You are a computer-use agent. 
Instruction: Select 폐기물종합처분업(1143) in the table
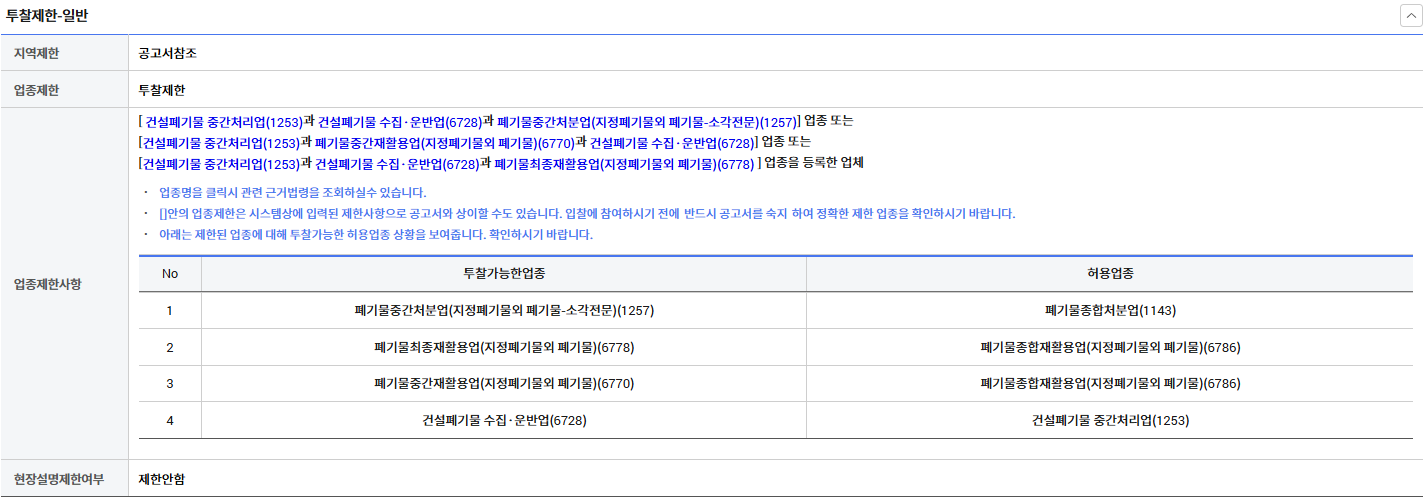click(1110, 311)
